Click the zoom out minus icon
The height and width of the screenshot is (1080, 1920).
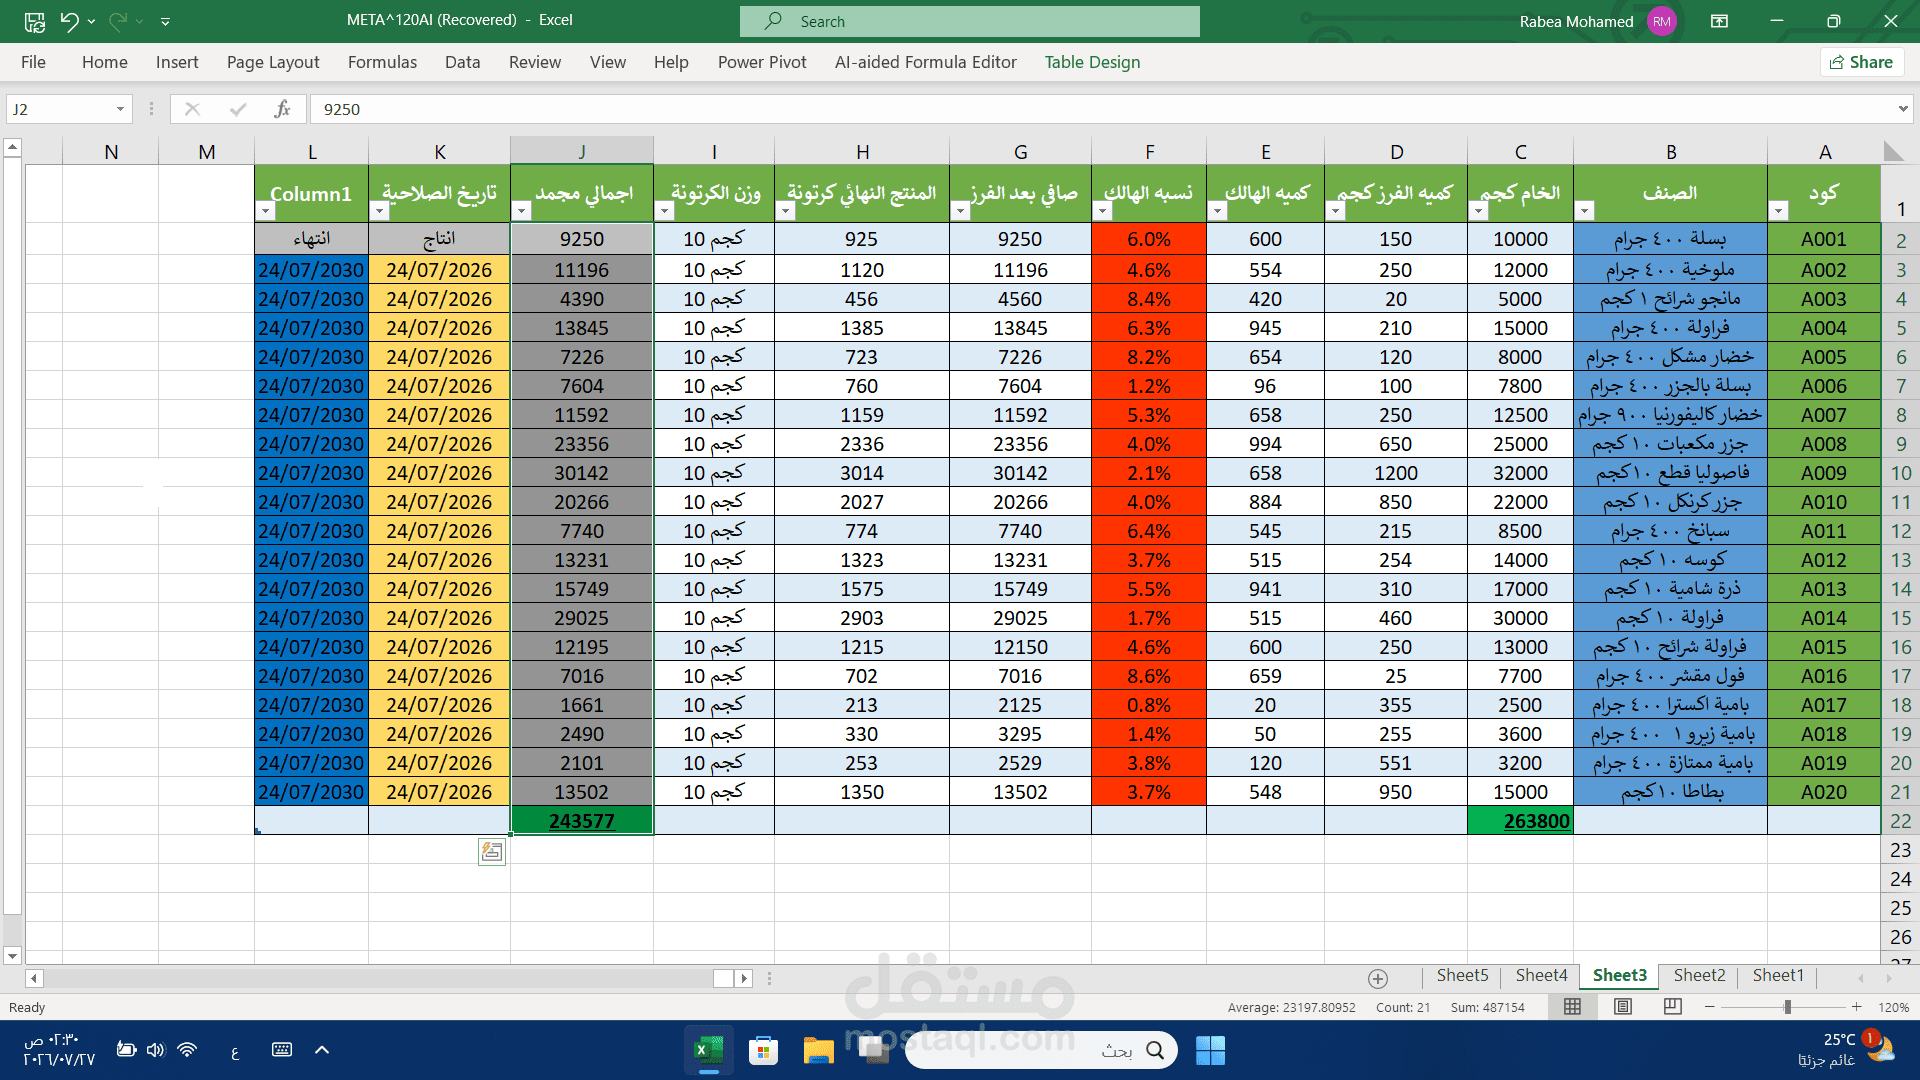pyautogui.click(x=1710, y=1007)
